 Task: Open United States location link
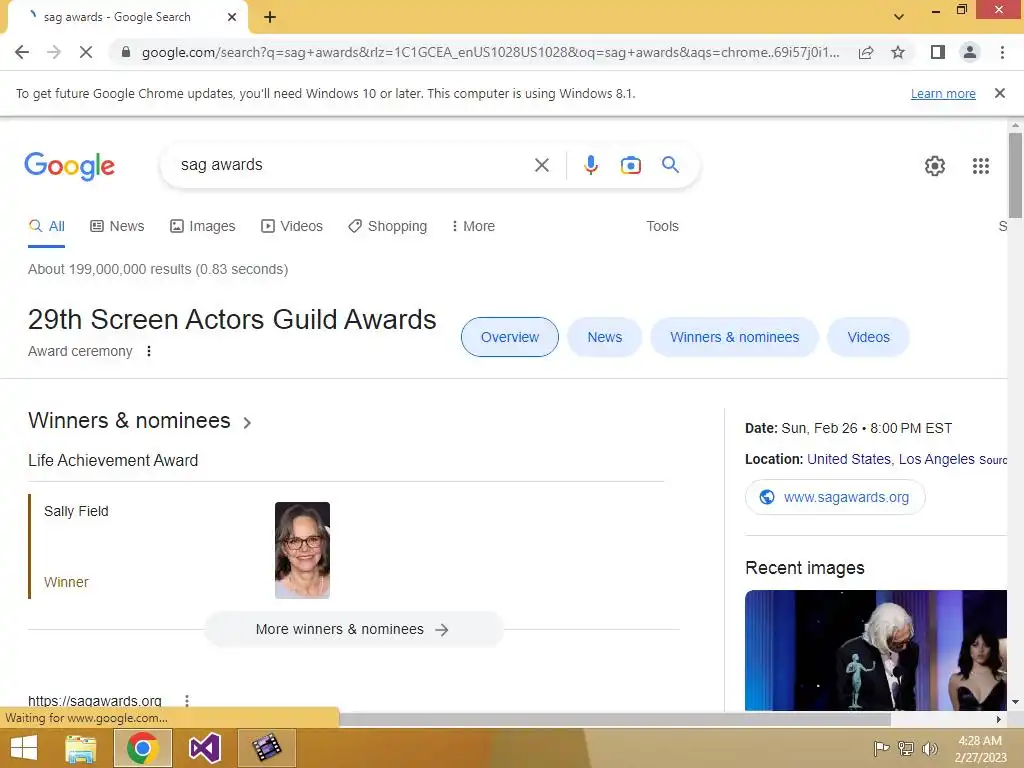click(849, 459)
